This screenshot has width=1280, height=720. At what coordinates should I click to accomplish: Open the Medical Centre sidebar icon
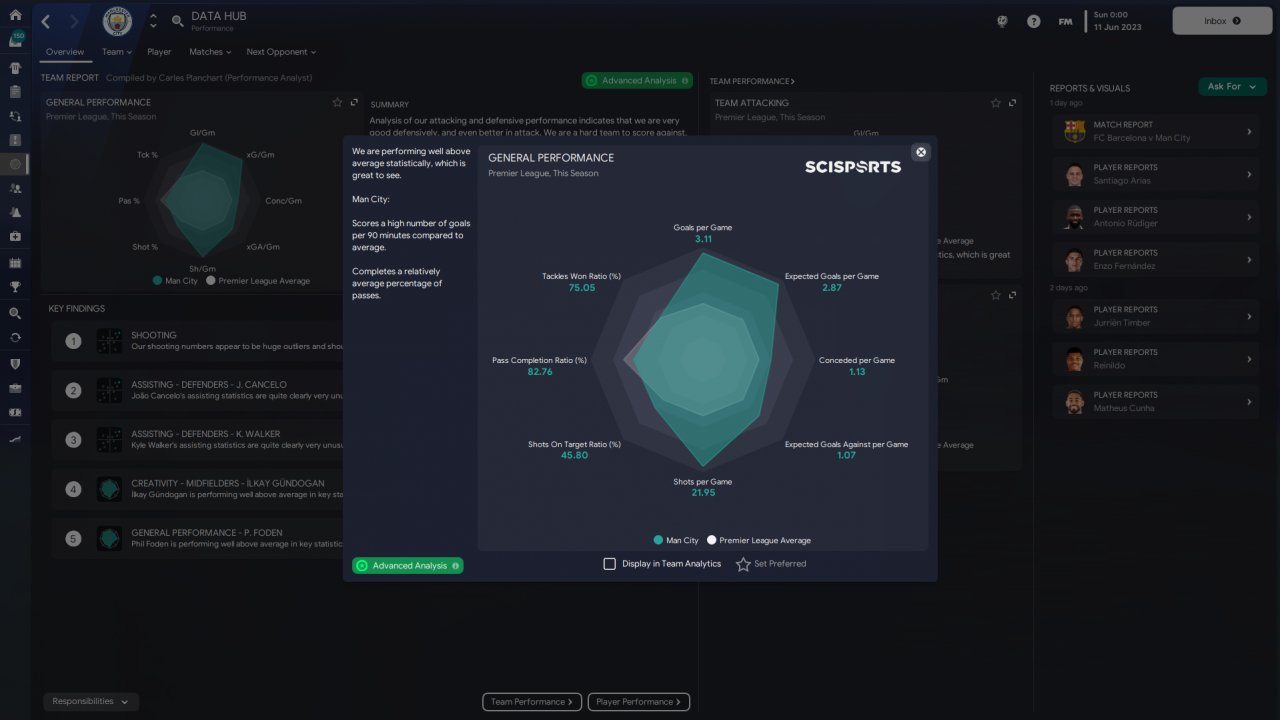point(15,237)
